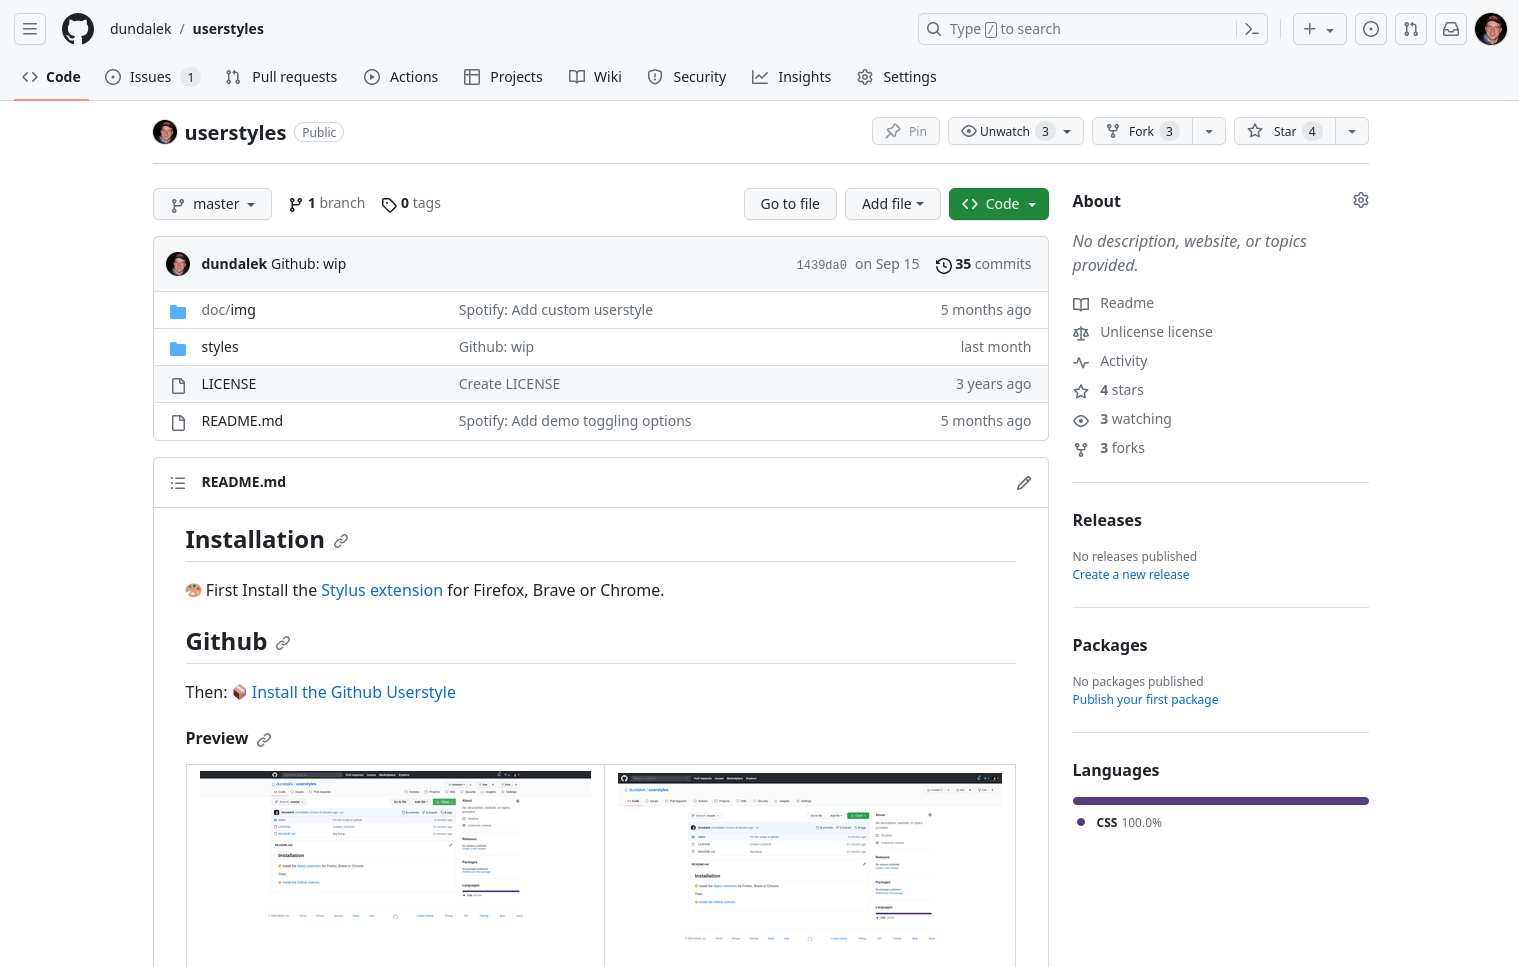View 3 watching link
The image size is (1519, 967).
click(1123, 419)
